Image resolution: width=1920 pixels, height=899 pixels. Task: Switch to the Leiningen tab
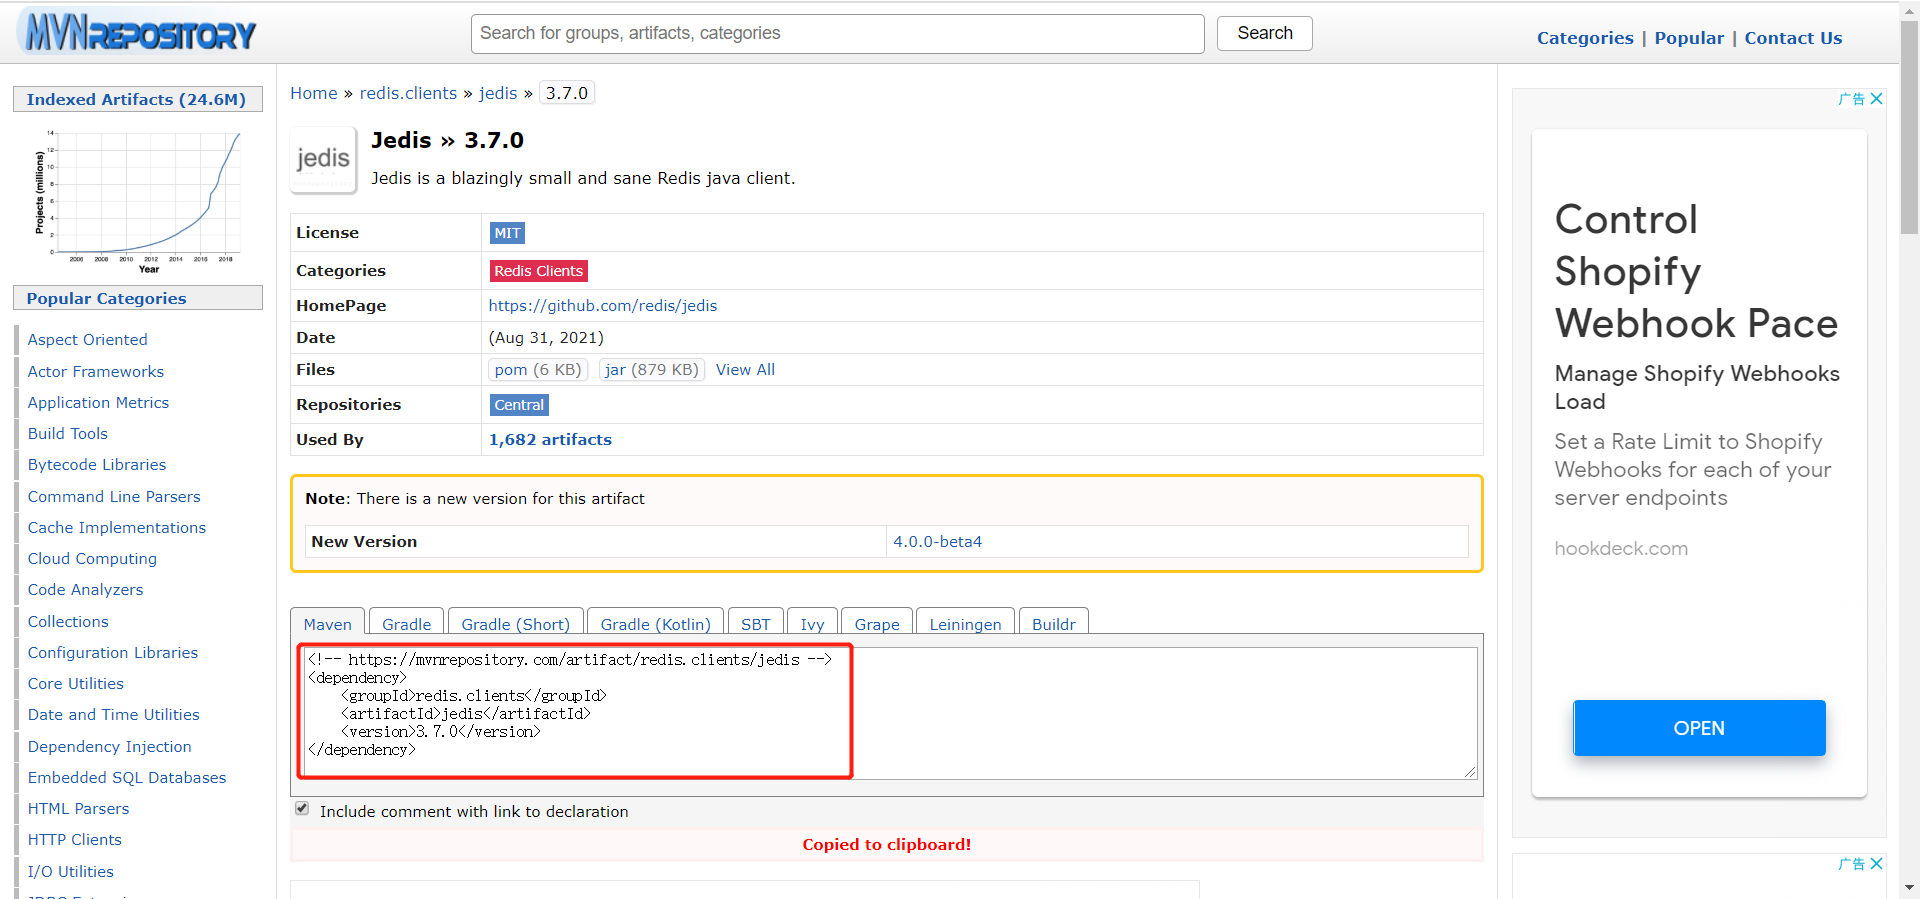(965, 623)
